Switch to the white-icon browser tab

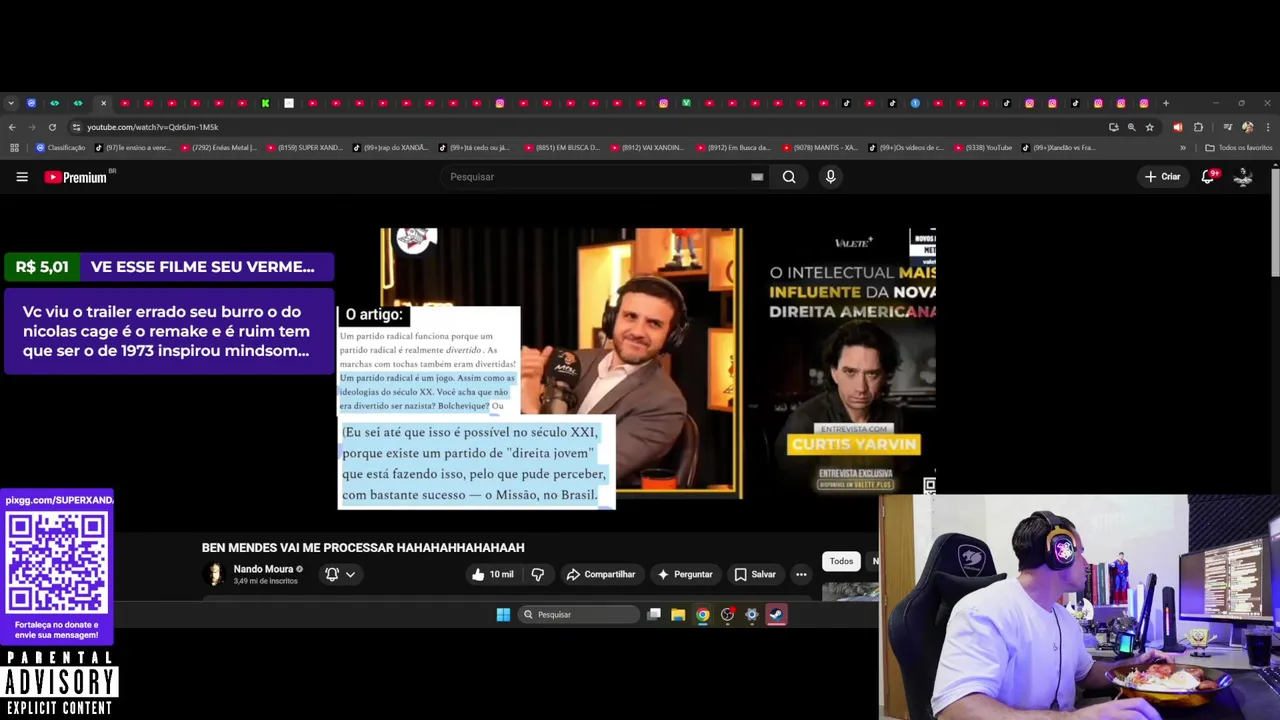(289, 103)
